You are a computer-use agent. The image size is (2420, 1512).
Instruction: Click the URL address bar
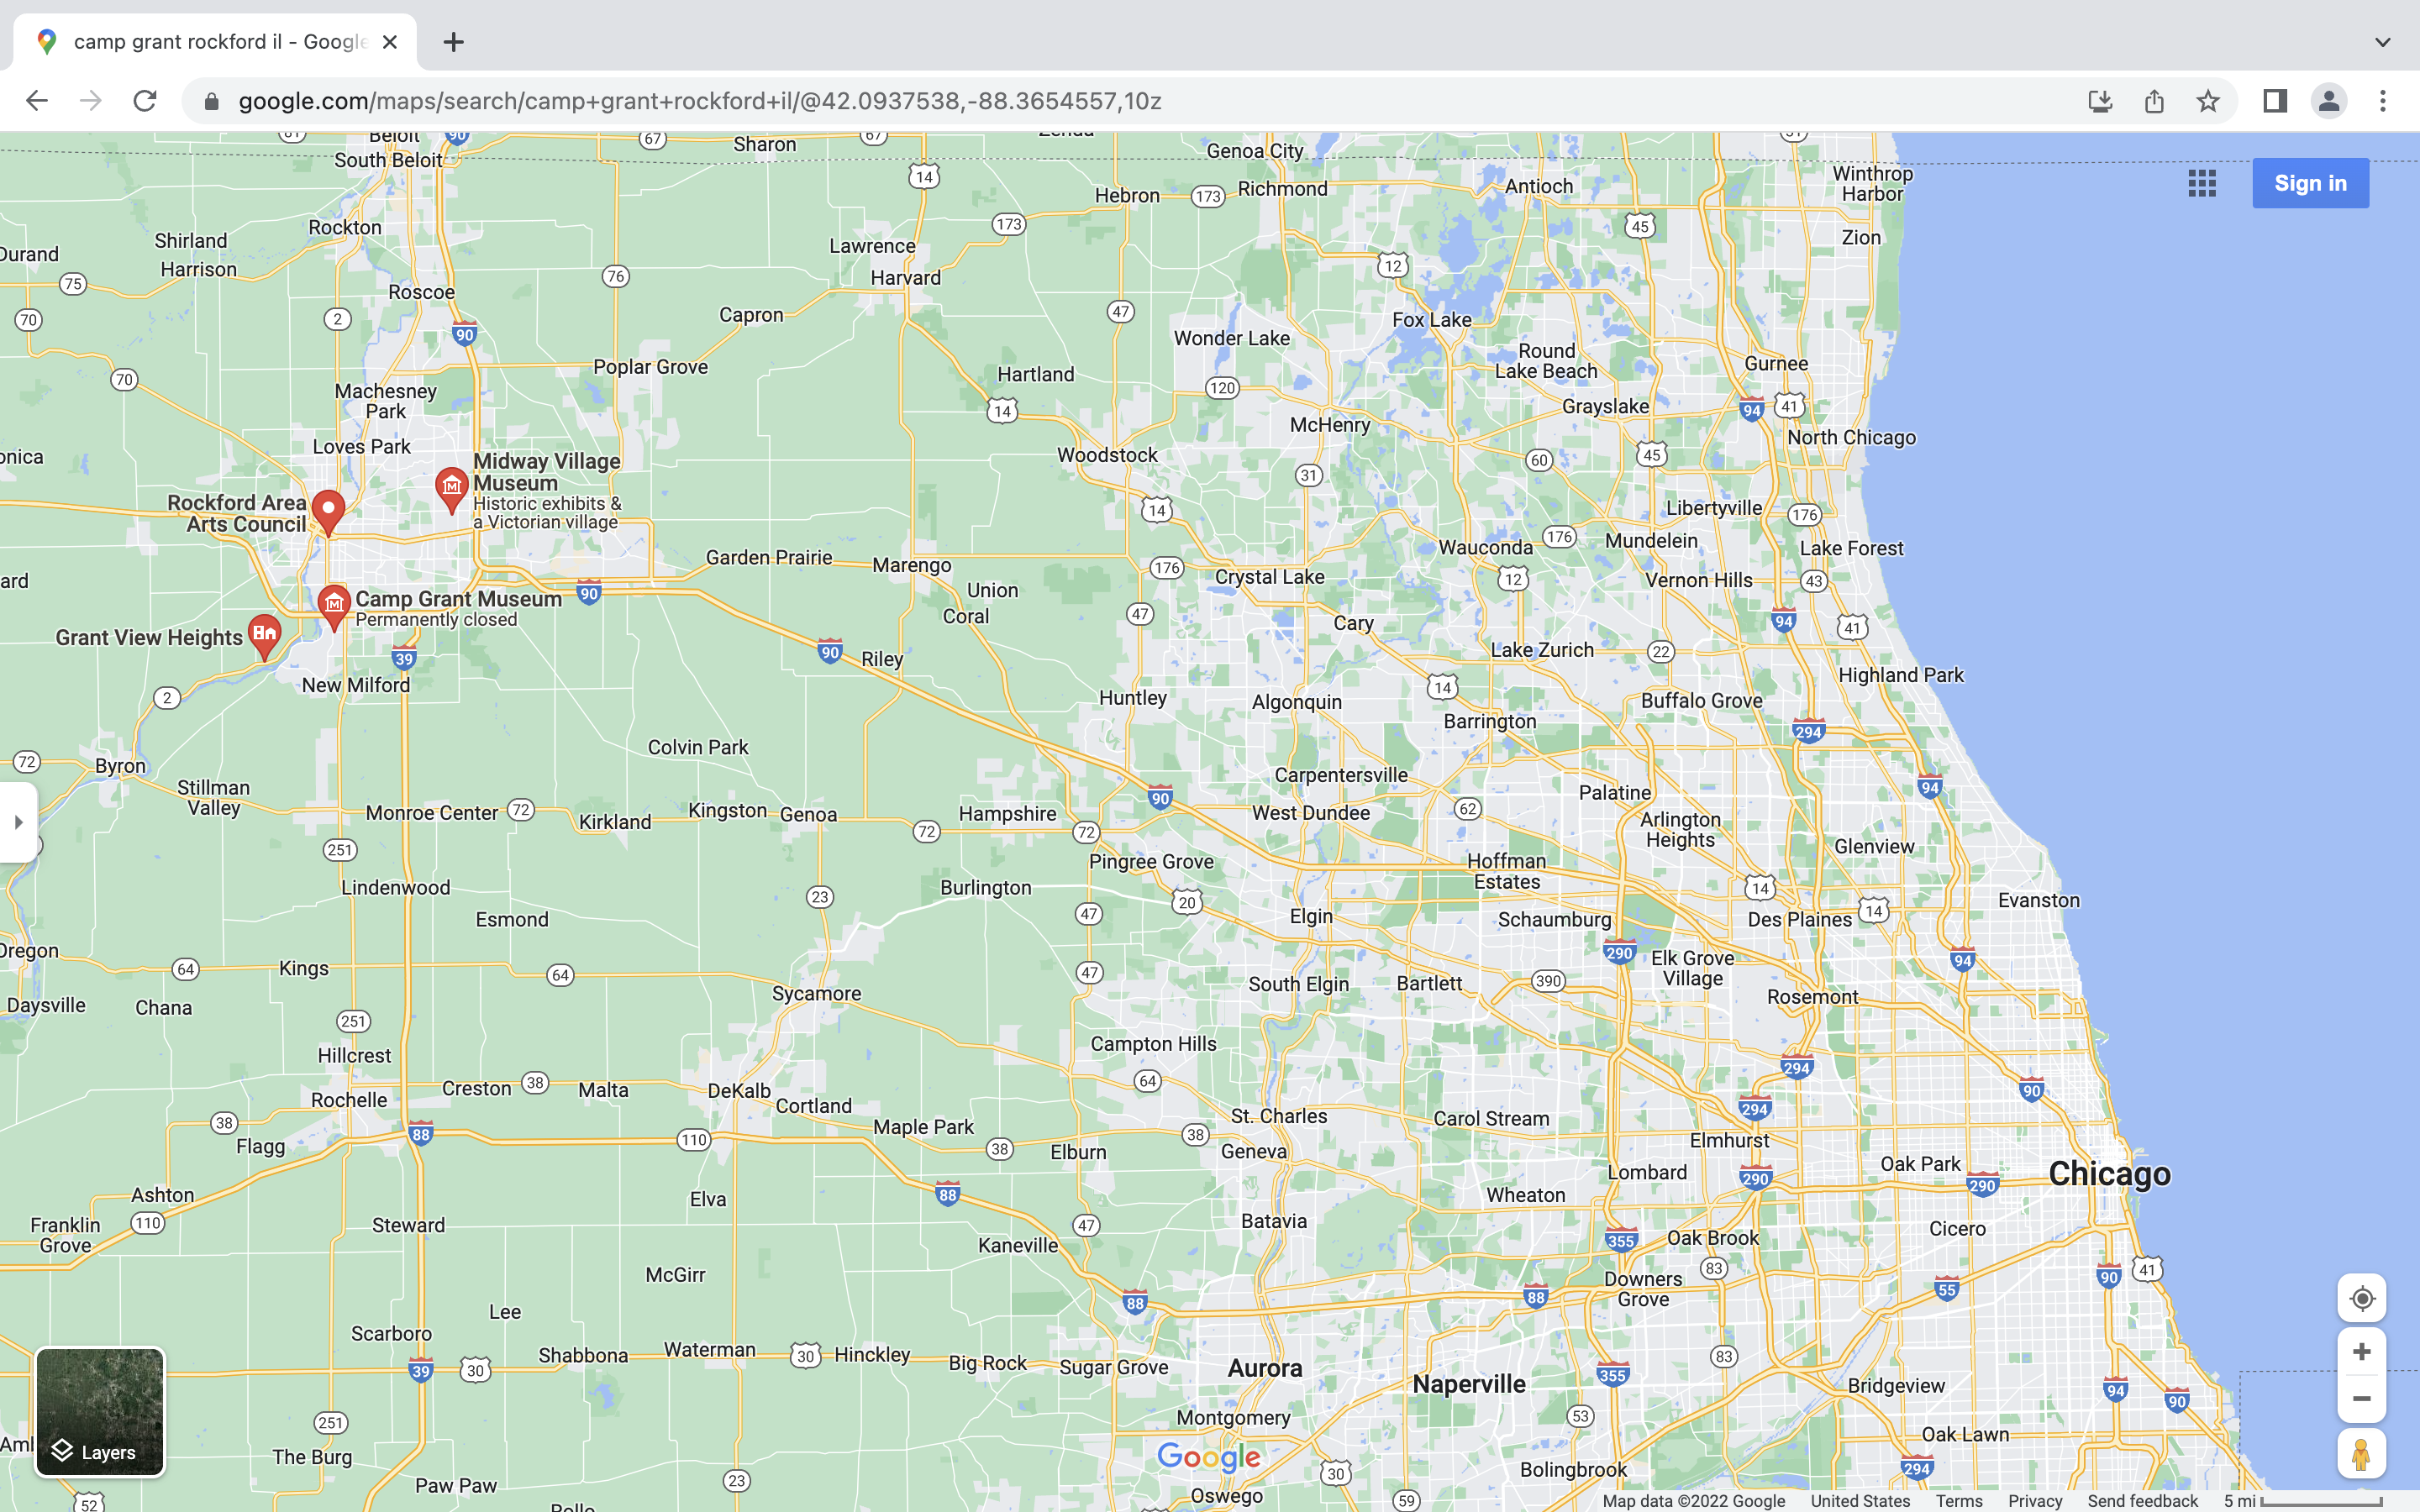[x=700, y=101]
